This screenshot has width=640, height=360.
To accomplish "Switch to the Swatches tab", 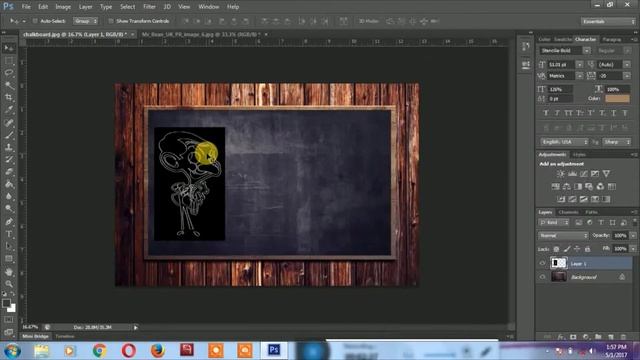I will pos(562,39).
